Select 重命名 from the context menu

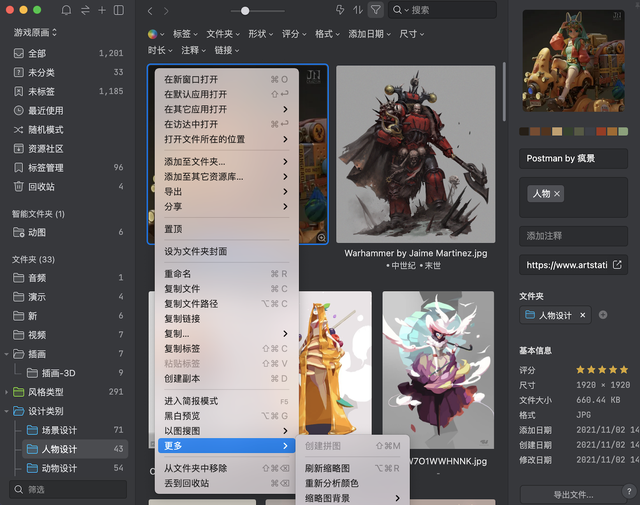[177, 273]
